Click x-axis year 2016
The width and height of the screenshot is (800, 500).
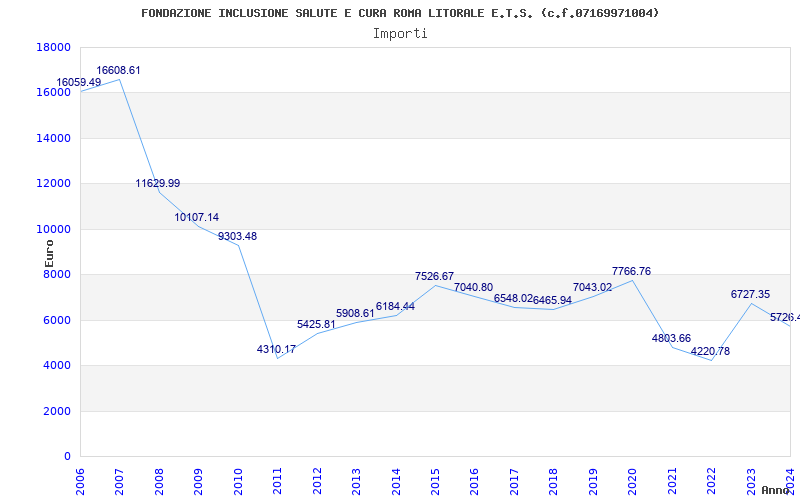coord(474,481)
